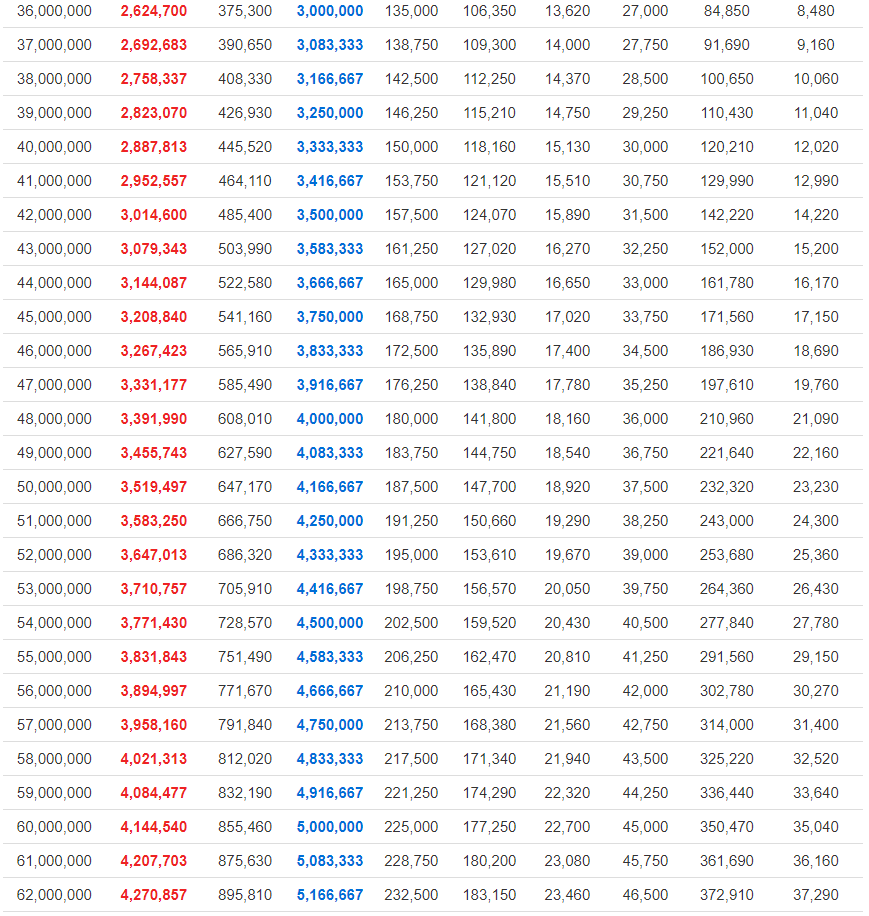Select the cell reading 62,000,000
This screenshot has width=869, height=916.
[x=54, y=895]
